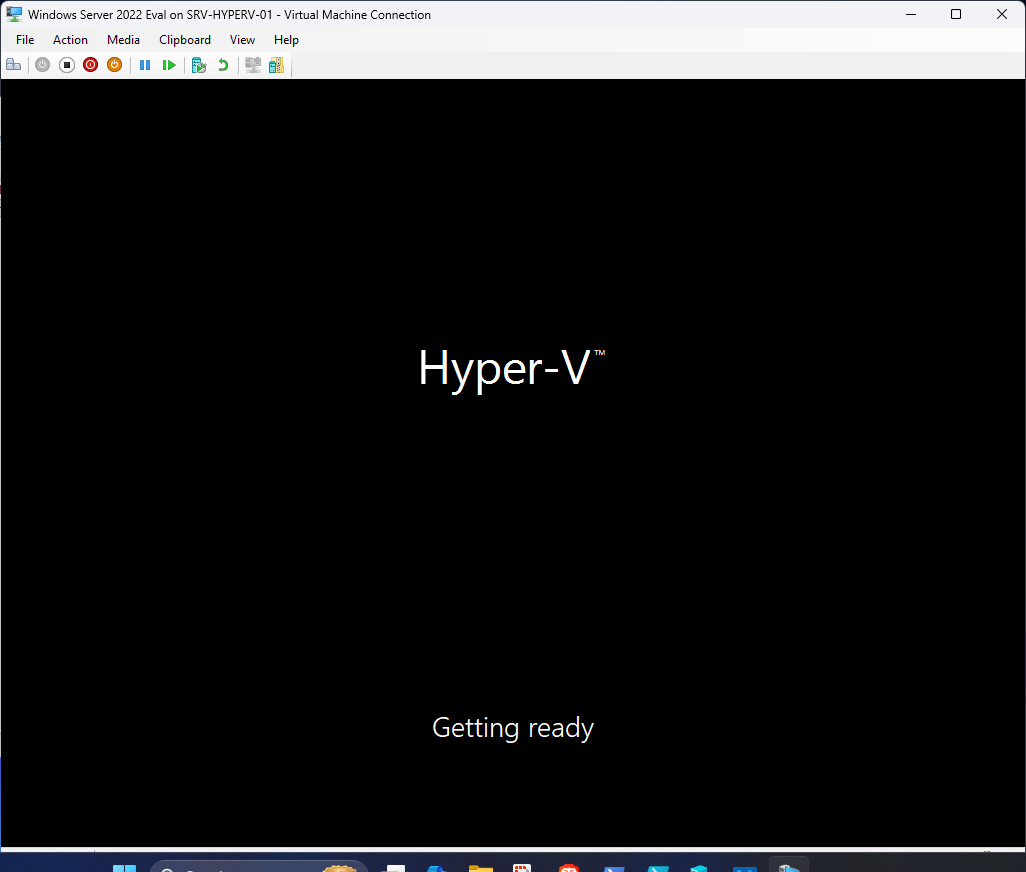
Task: Open the Windows Start menu
Action: tap(124, 866)
